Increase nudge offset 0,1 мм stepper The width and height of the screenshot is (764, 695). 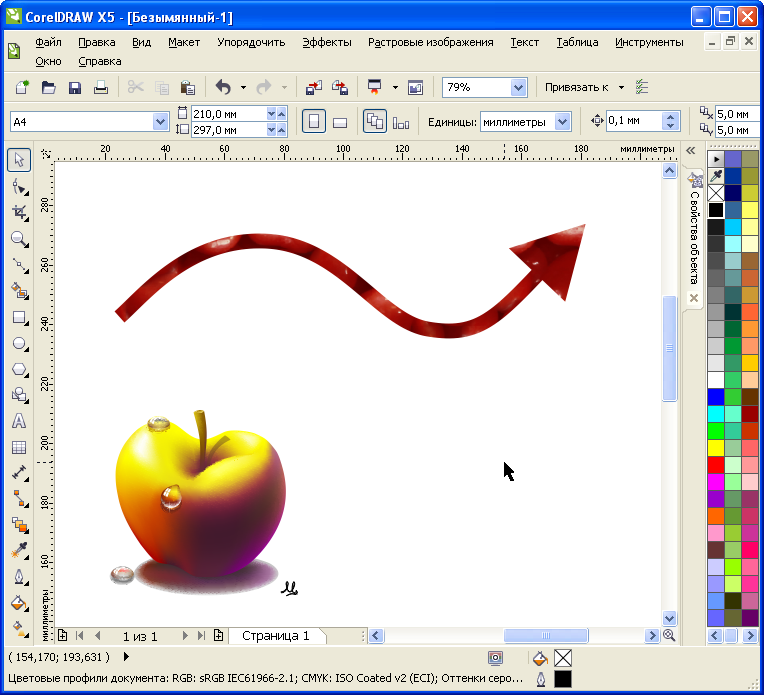click(670, 117)
